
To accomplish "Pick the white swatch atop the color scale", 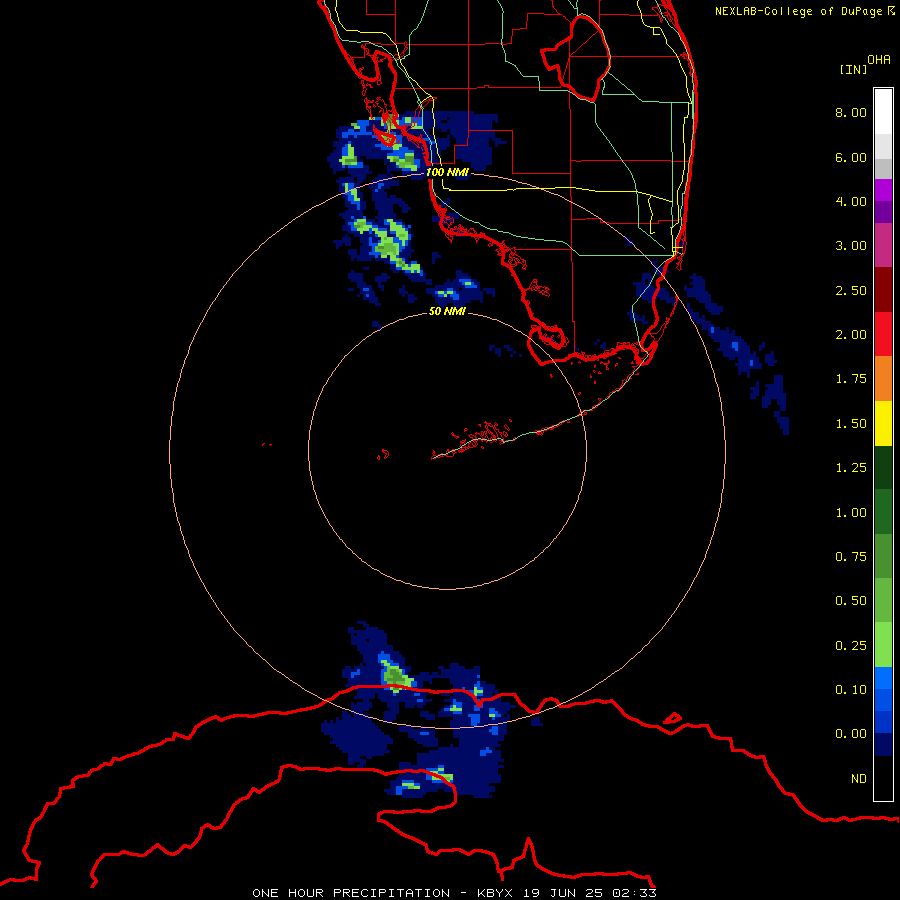I will (x=883, y=112).
